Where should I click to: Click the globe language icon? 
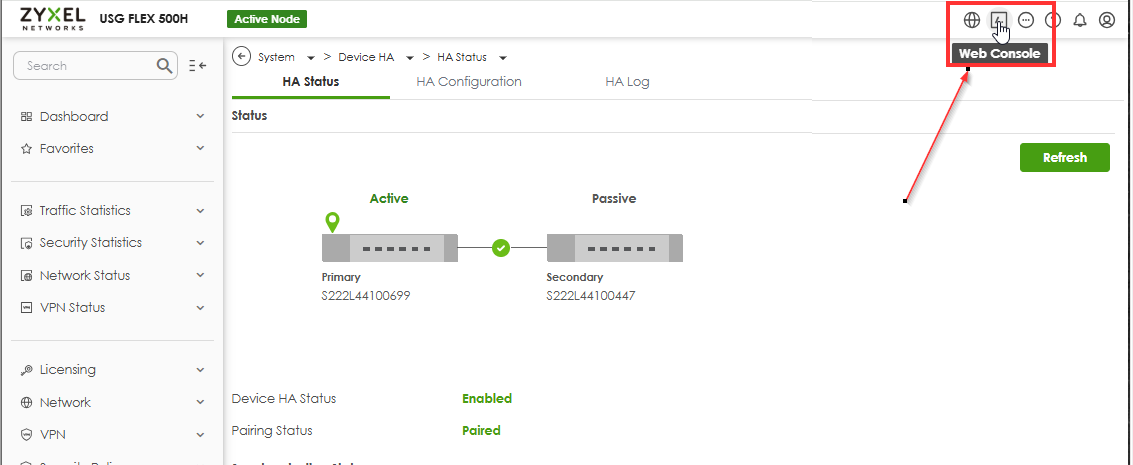tap(971, 20)
